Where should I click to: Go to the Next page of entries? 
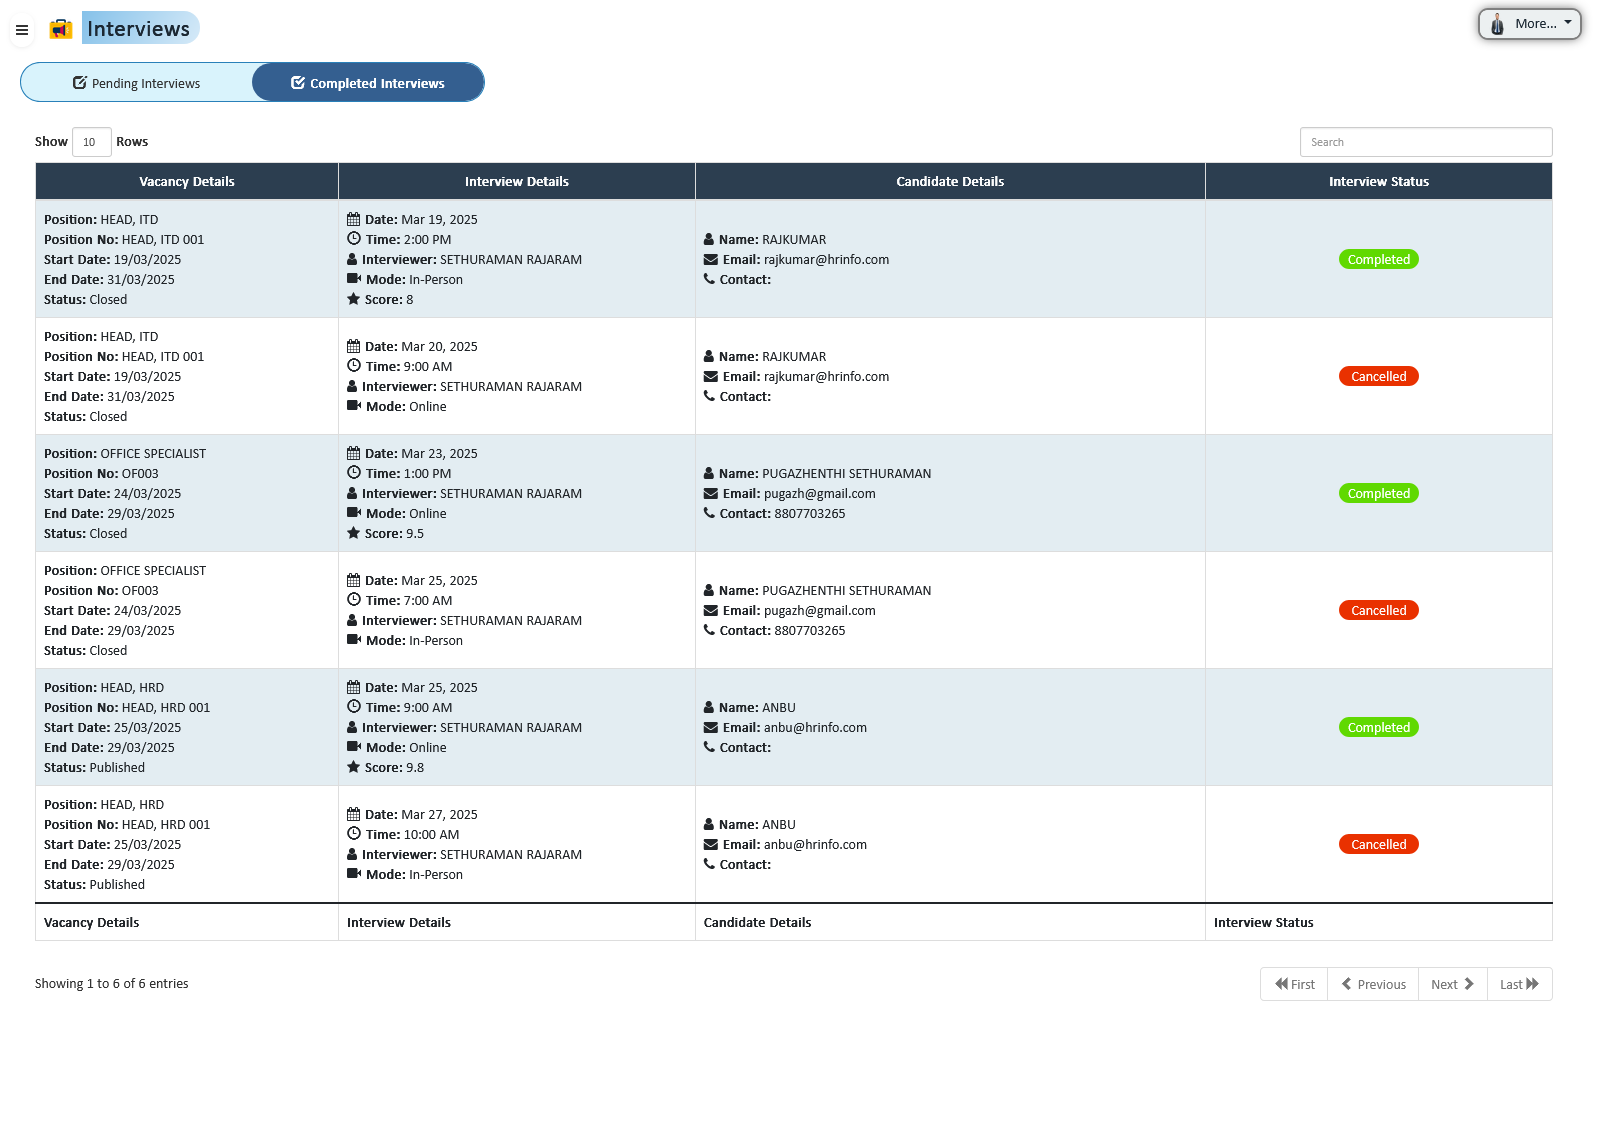click(1452, 984)
